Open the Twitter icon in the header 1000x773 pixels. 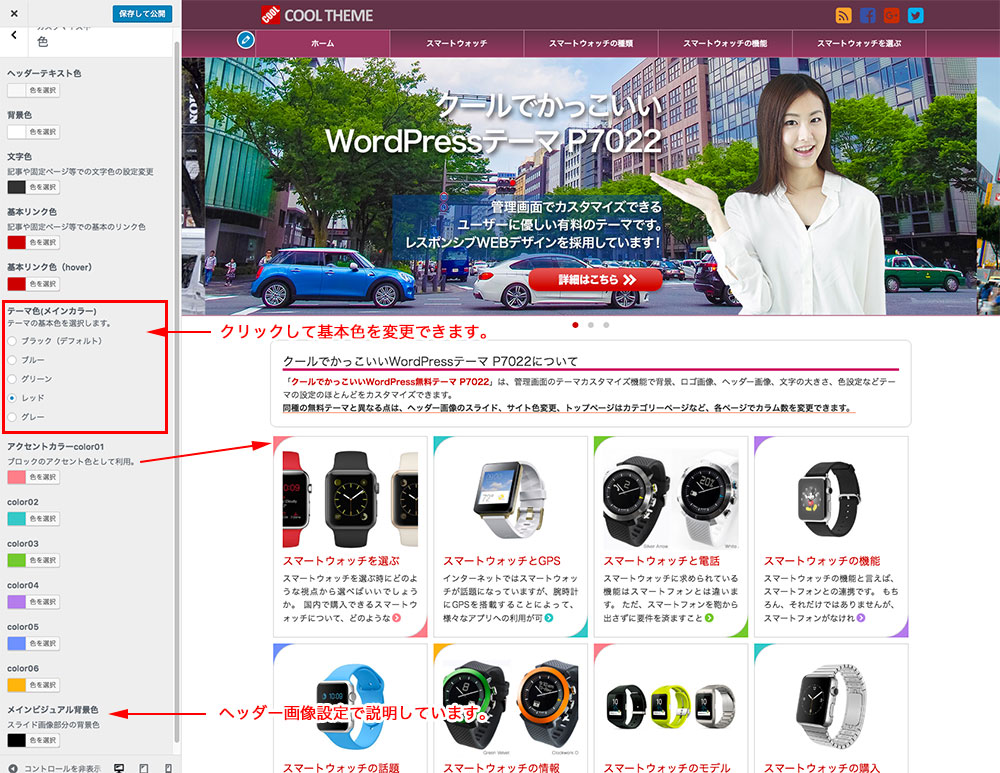(915, 15)
